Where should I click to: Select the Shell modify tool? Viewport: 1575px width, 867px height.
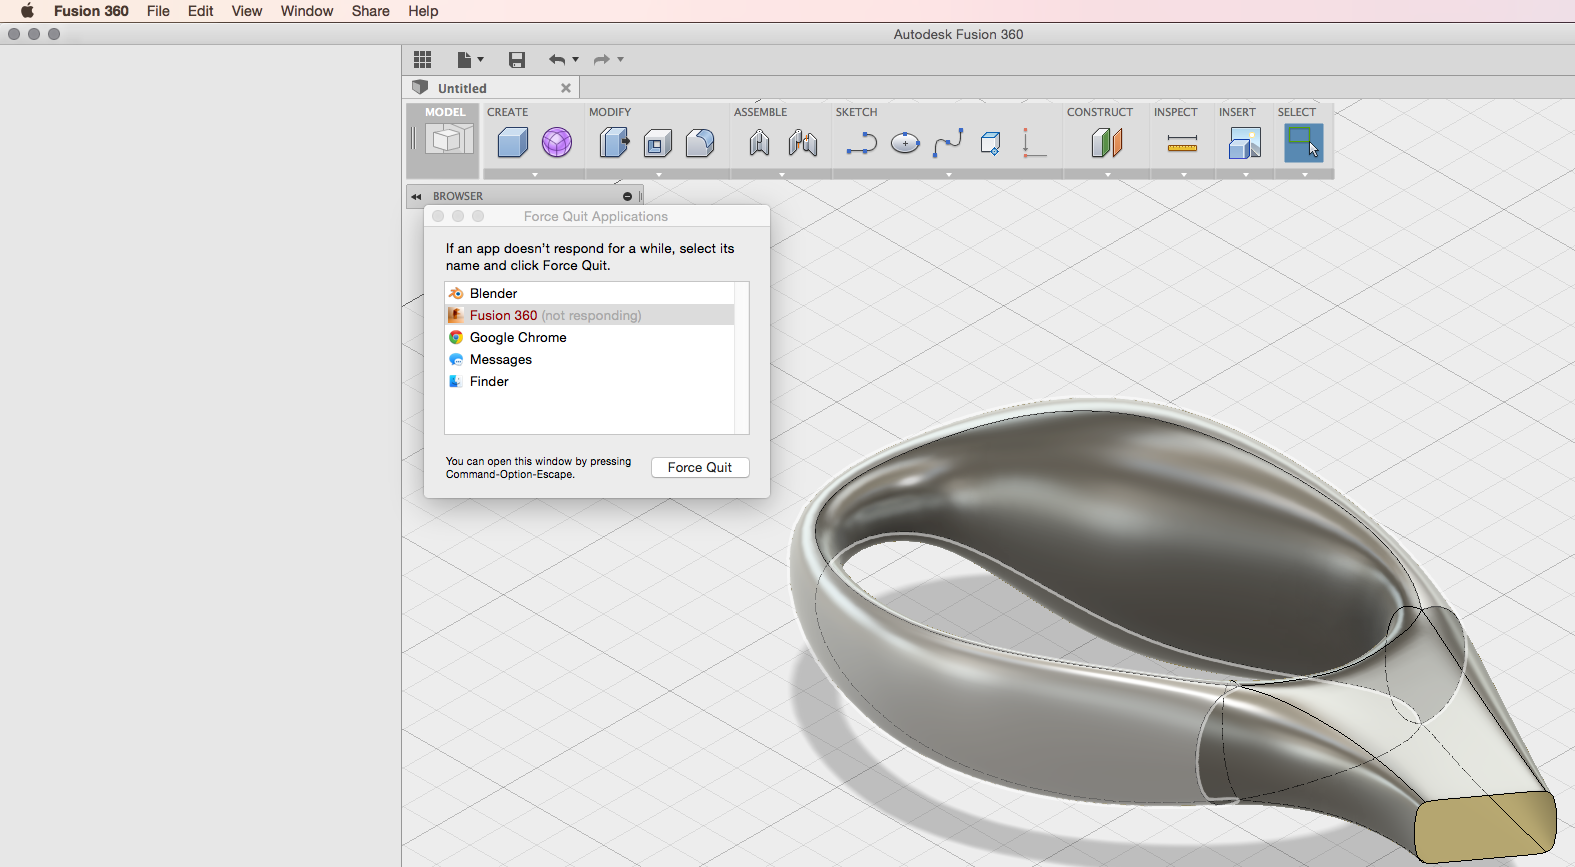click(x=657, y=143)
